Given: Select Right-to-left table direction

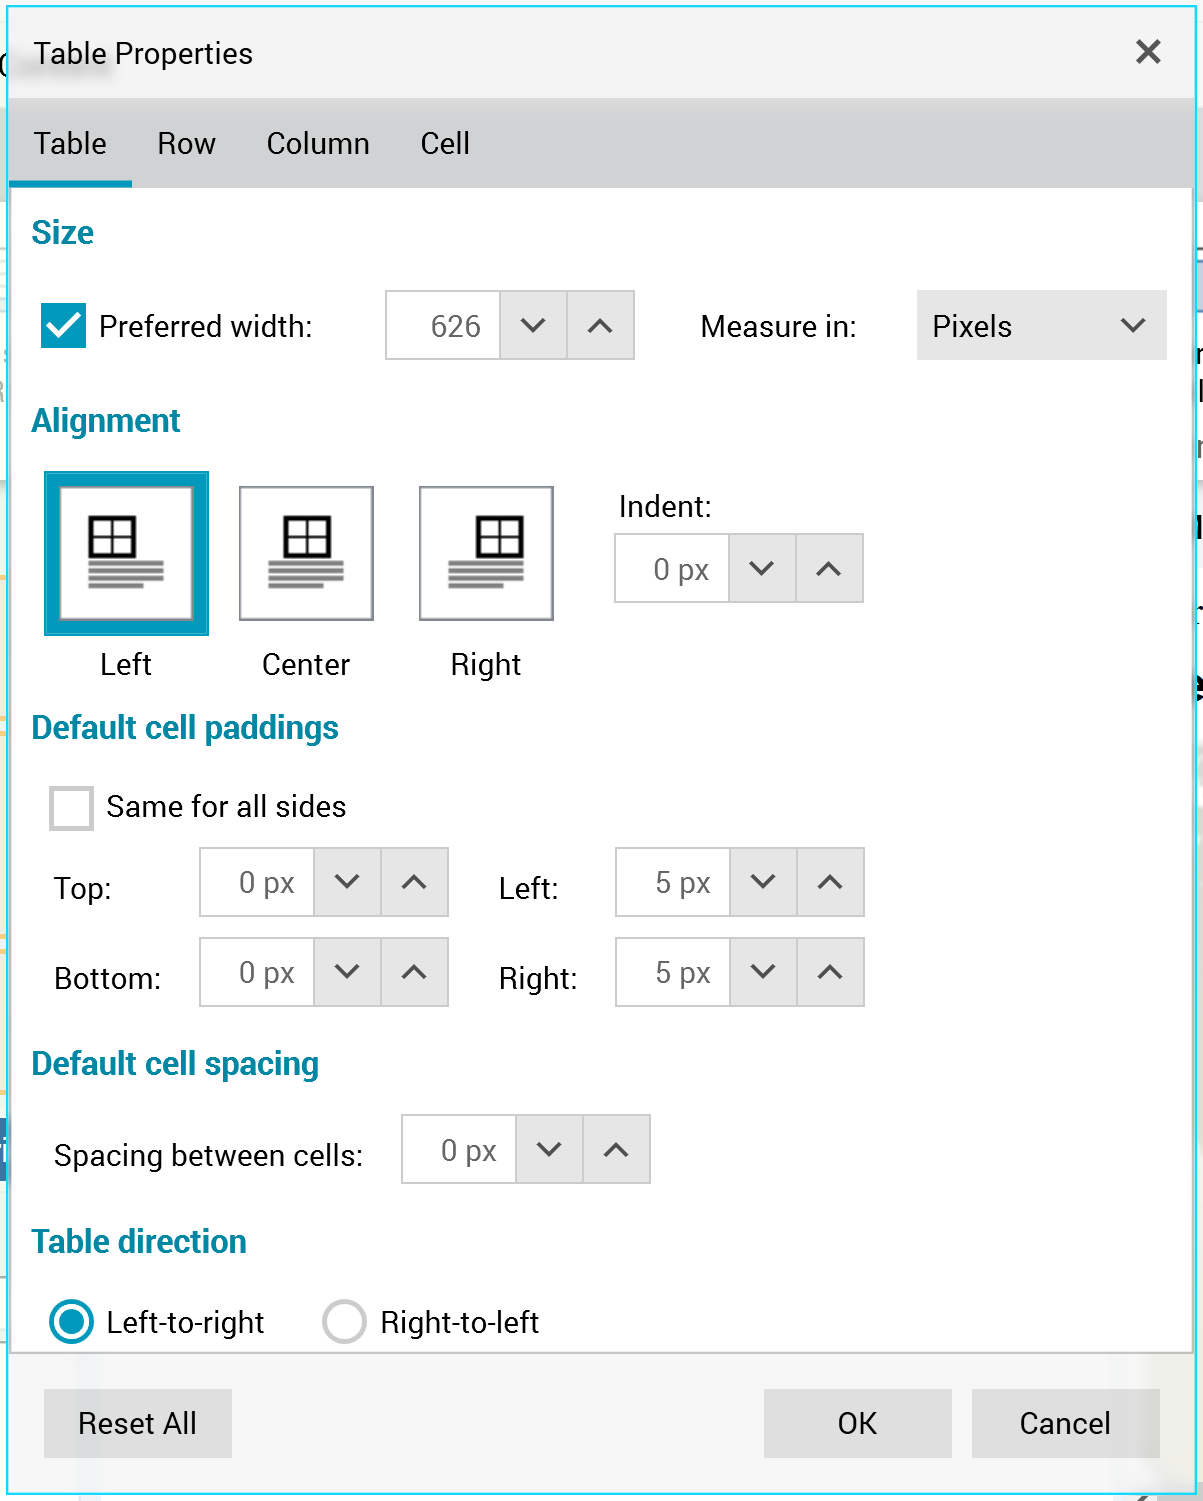Looking at the screenshot, I should 344,1321.
